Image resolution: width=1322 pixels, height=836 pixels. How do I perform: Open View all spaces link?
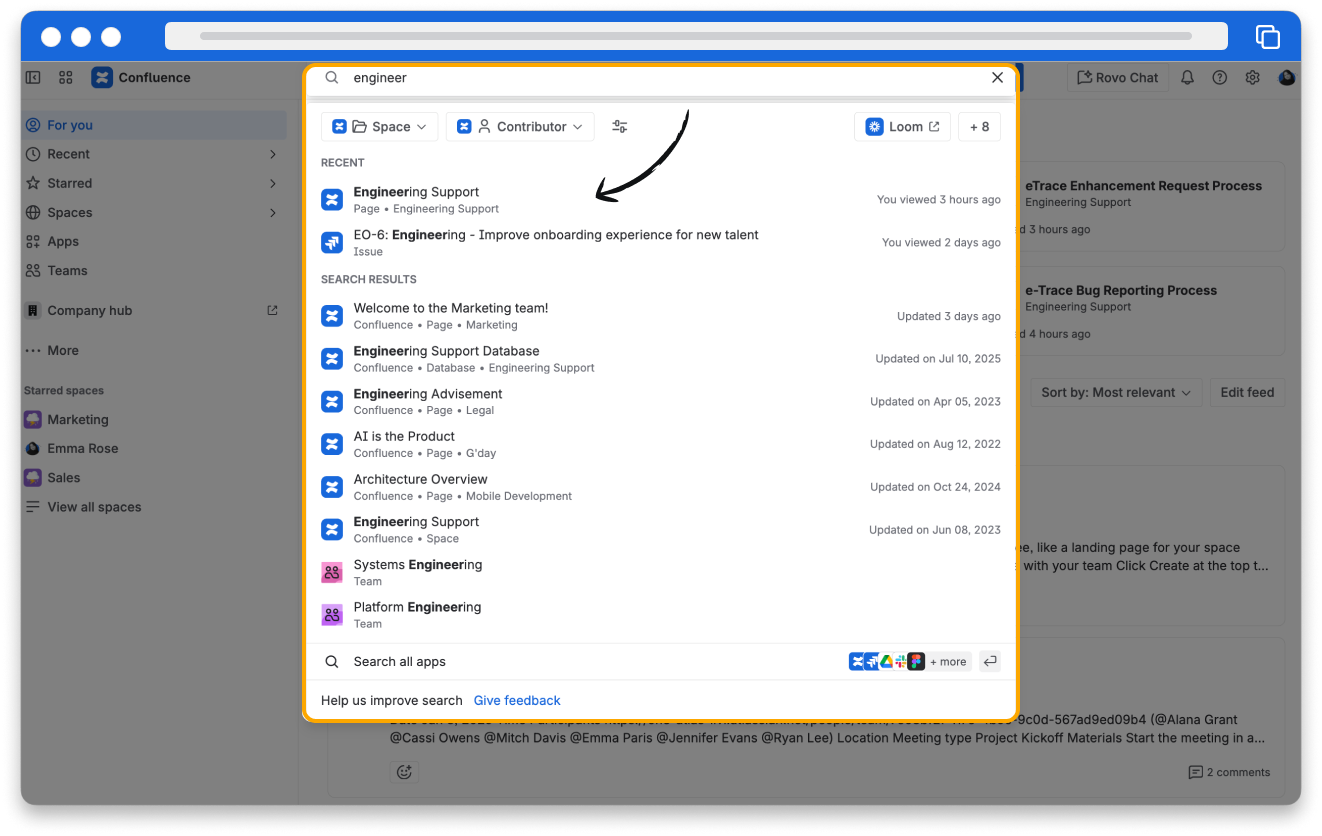[x=94, y=507]
